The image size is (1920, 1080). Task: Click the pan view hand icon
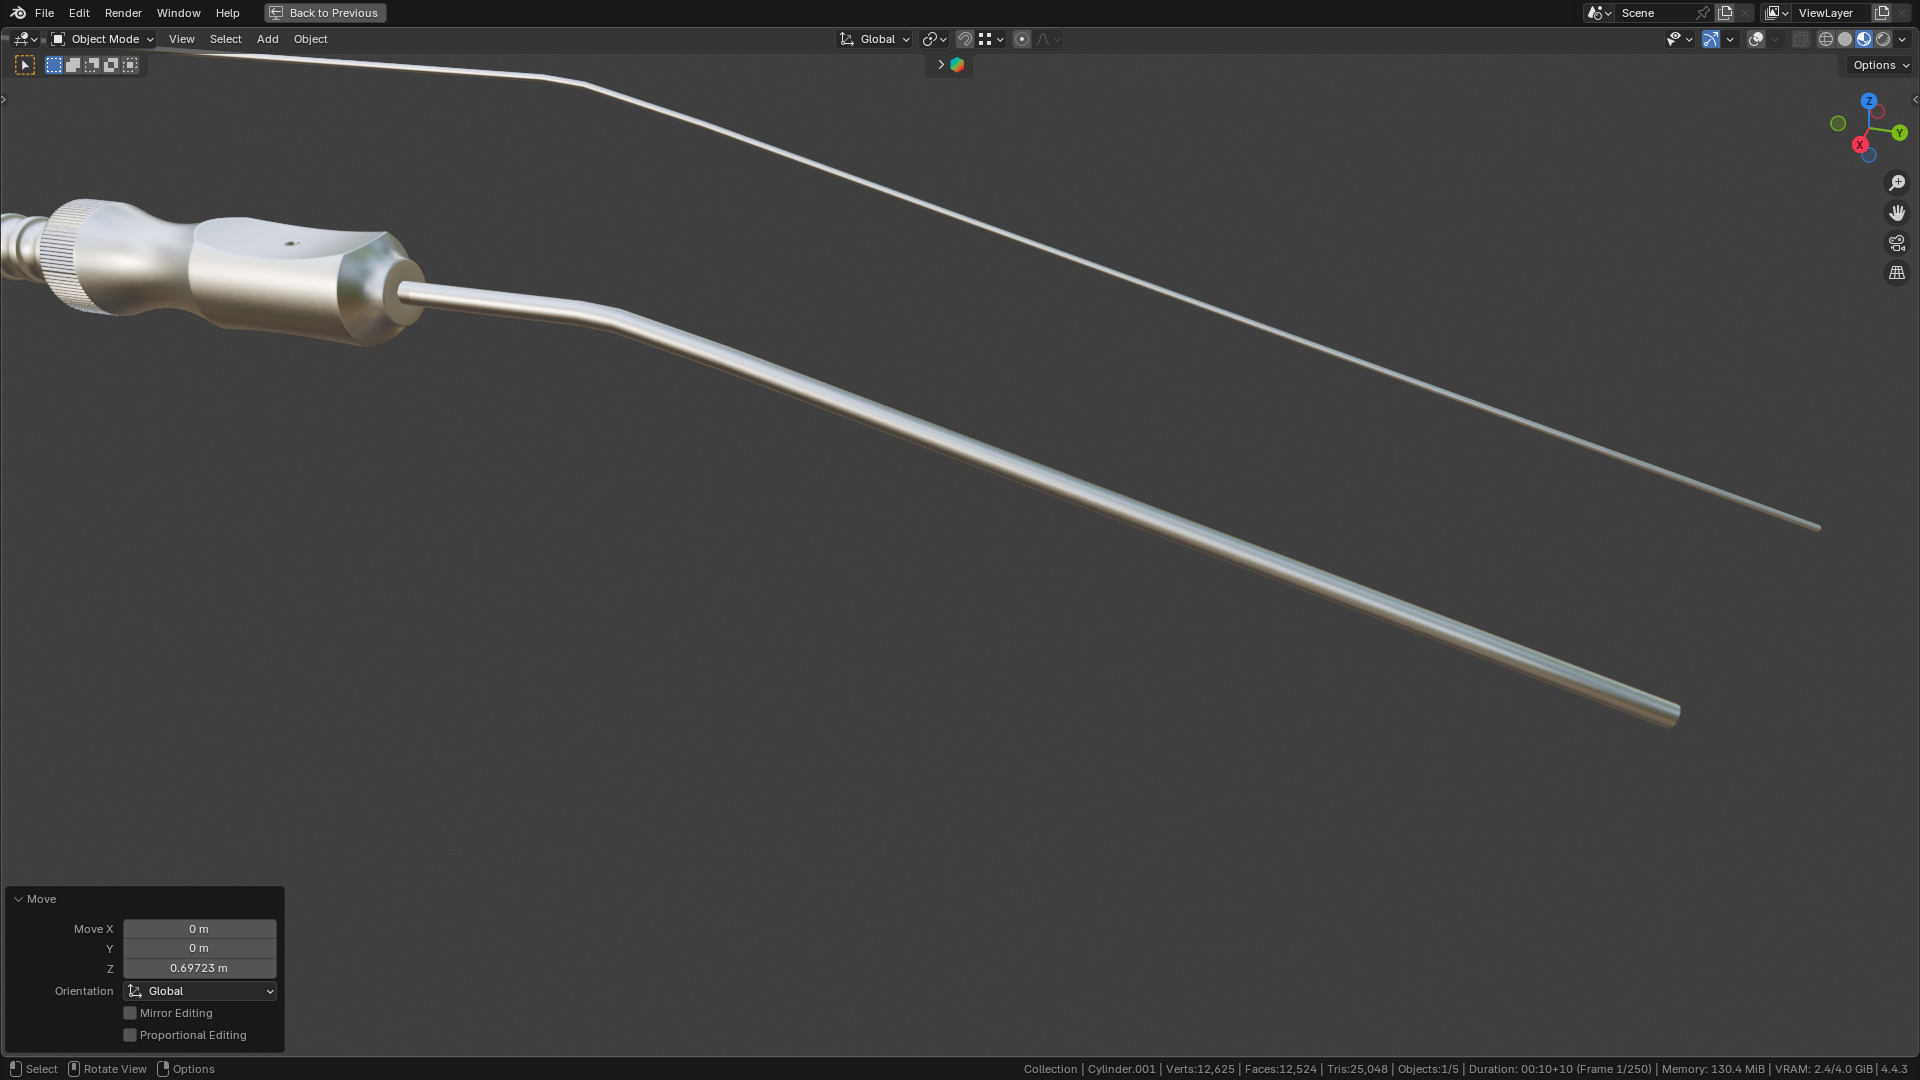pyautogui.click(x=1897, y=213)
